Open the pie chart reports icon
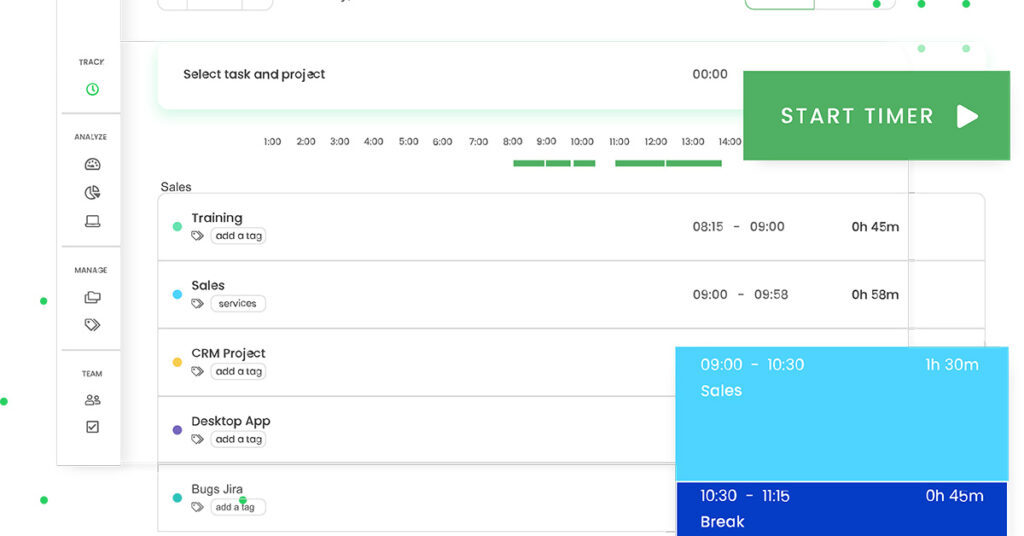The image size is (1024, 536). [92, 193]
